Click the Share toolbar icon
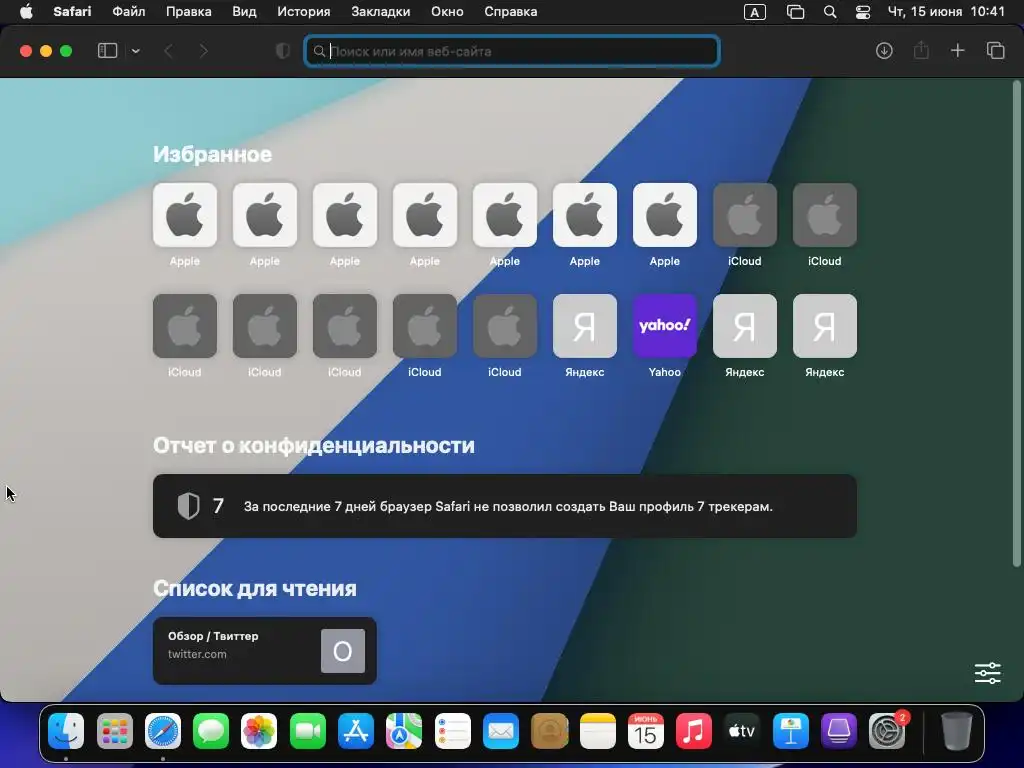Viewport: 1024px width, 768px height. [x=921, y=50]
